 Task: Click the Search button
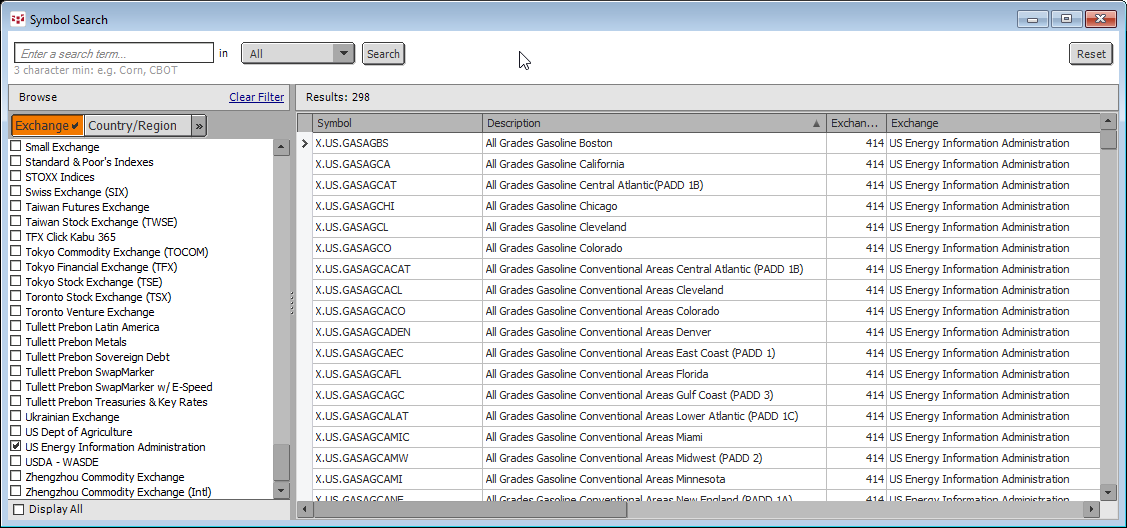coord(383,54)
